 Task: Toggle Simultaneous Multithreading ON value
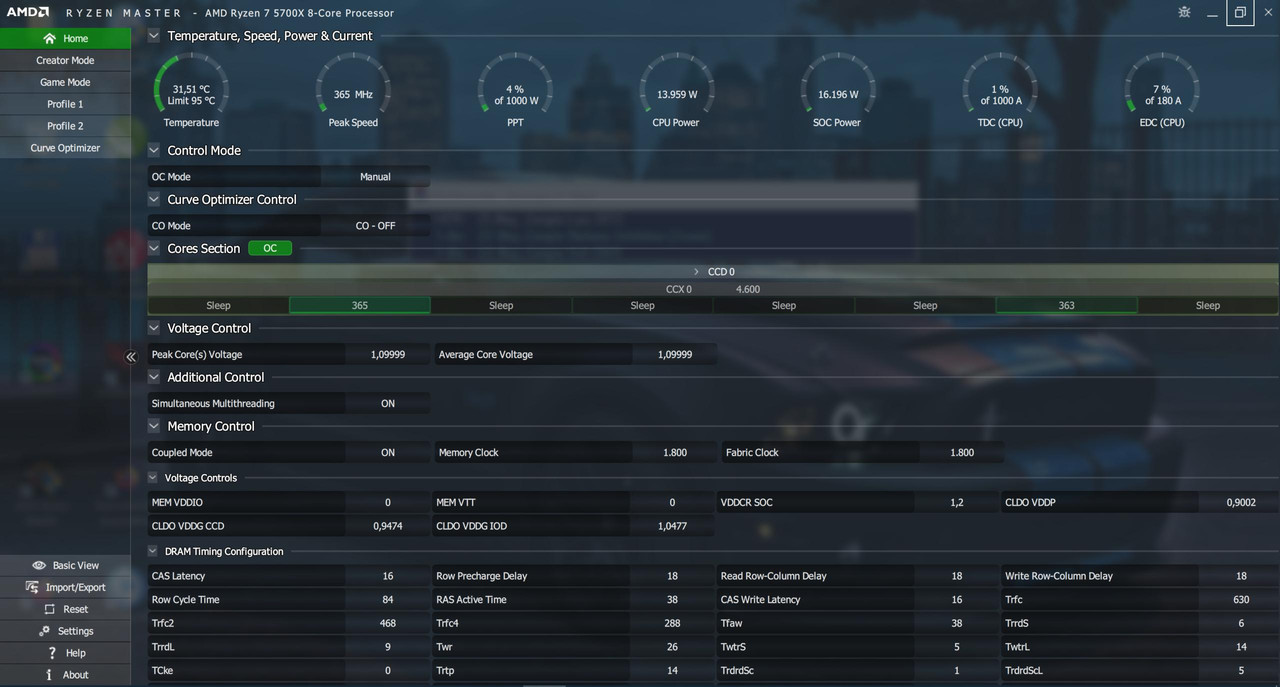click(388, 404)
